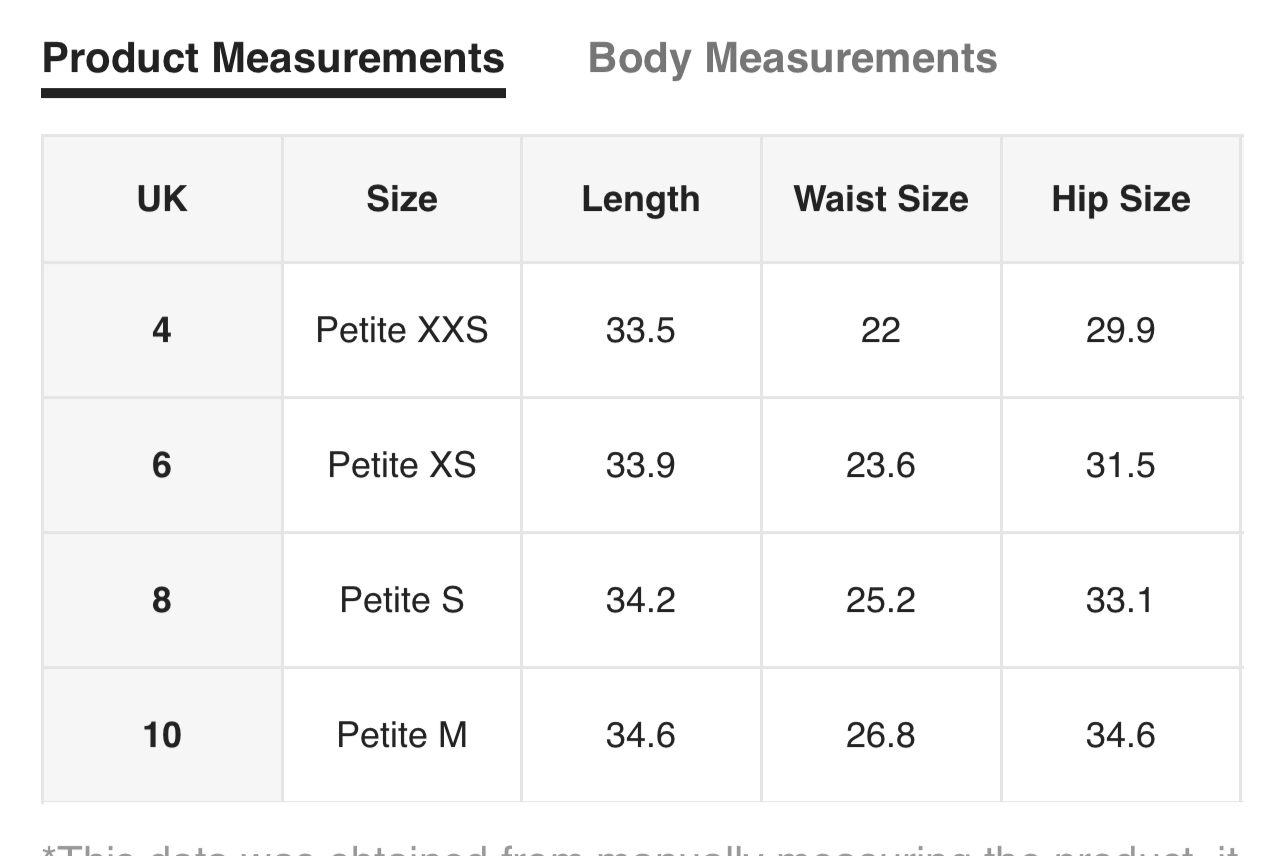Click the Size column header
The height and width of the screenshot is (856, 1284).
tap(402, 199)
